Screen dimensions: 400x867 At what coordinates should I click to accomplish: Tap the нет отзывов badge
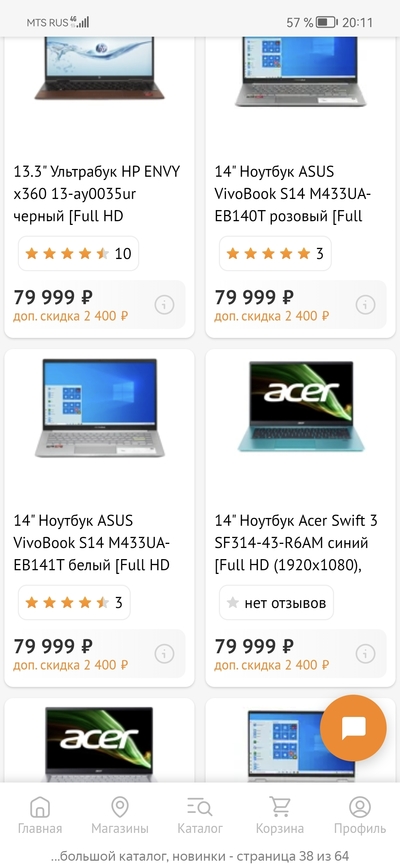pos(277,603)
